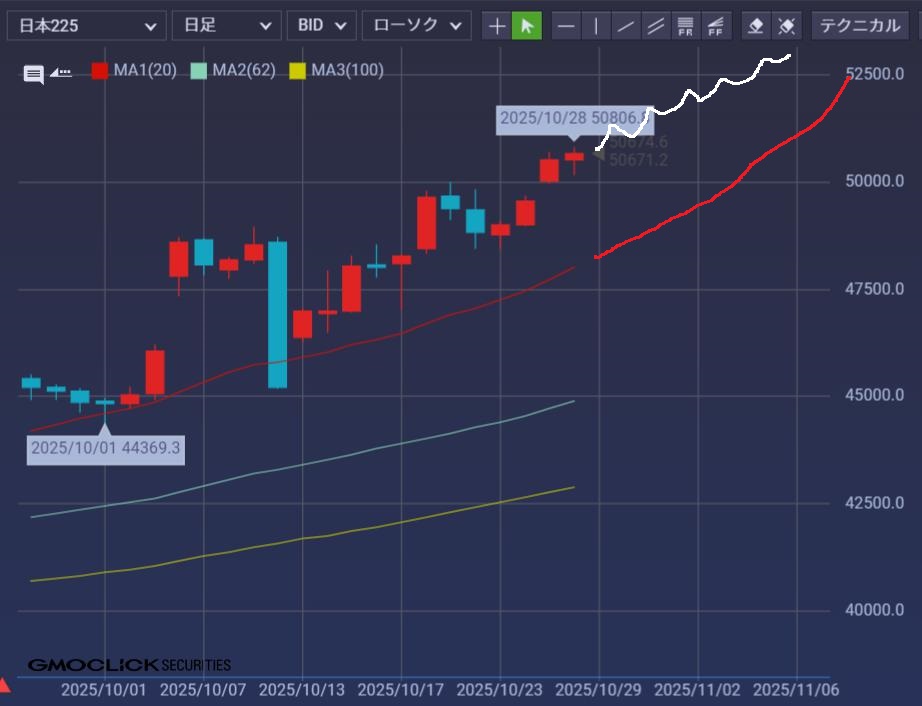The width and height of the screenshot is (922, 706).
Task: Toggle the speech bubble info icon
Action: pos(34,74)
